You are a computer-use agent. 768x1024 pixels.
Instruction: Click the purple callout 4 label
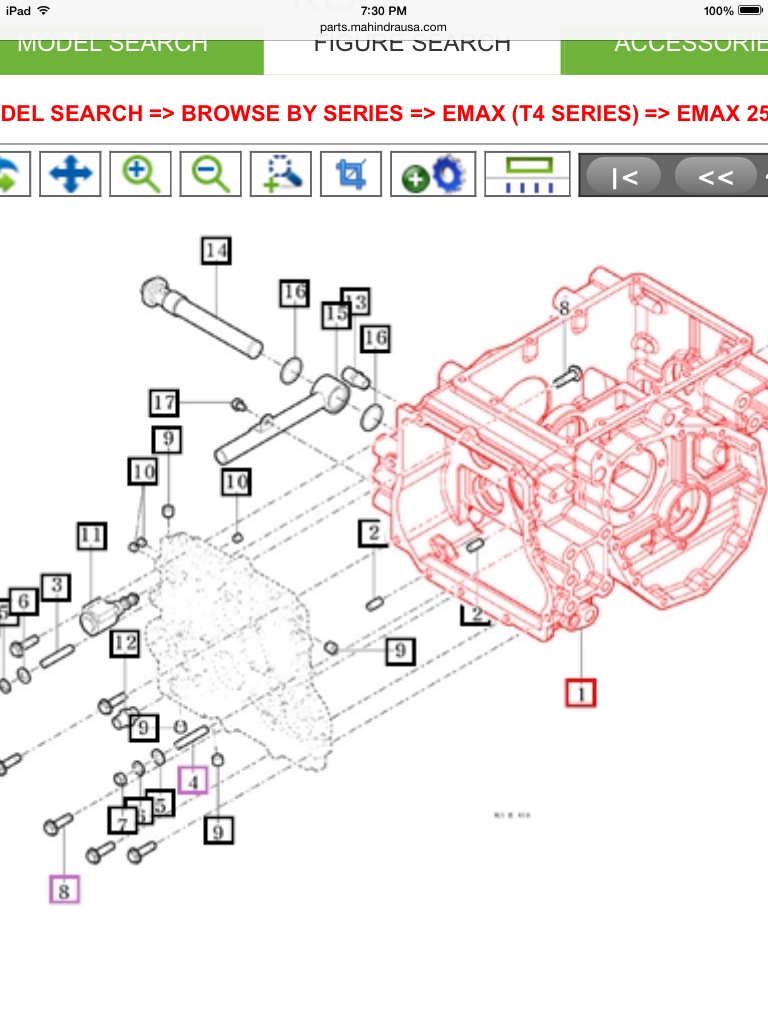coord(193,779)
